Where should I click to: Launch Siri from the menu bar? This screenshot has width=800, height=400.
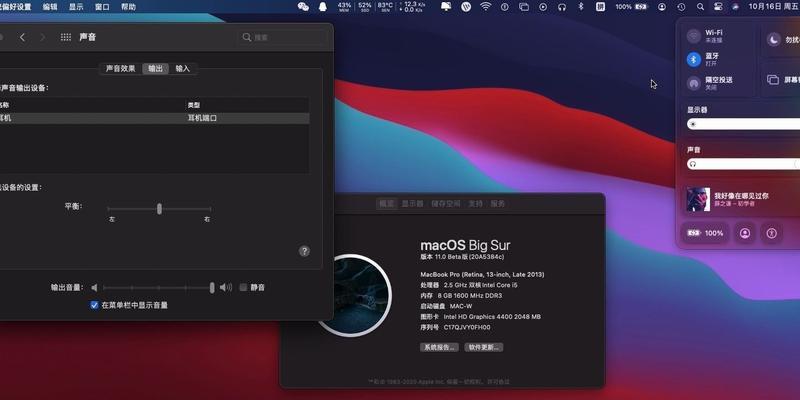coord(735,7)
